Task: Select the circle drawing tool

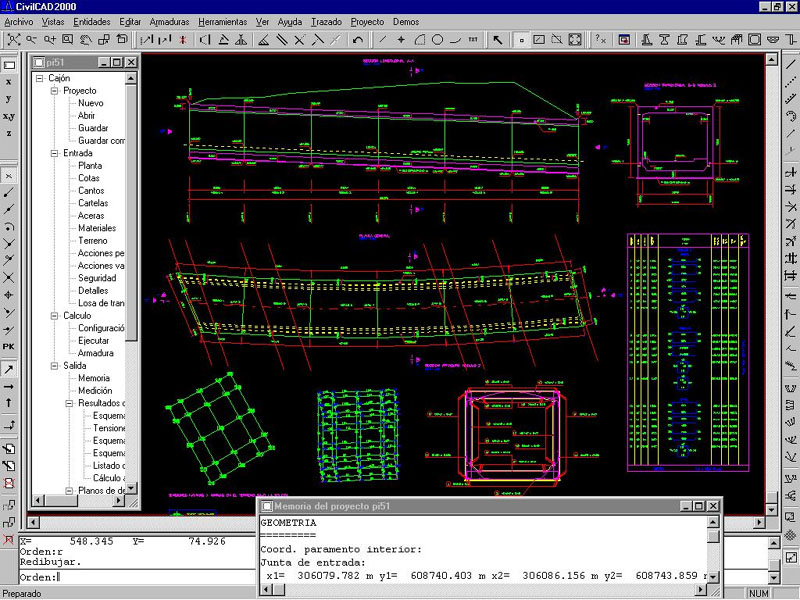Action: pyautogui.click(x=437, y=40)
